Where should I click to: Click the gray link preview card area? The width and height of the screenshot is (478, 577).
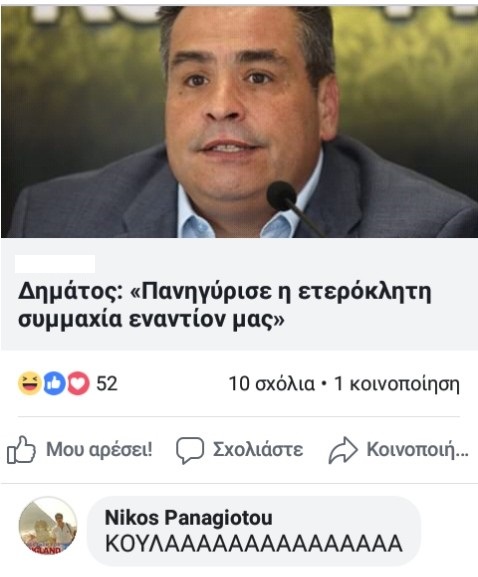click(x=239, y=294)
